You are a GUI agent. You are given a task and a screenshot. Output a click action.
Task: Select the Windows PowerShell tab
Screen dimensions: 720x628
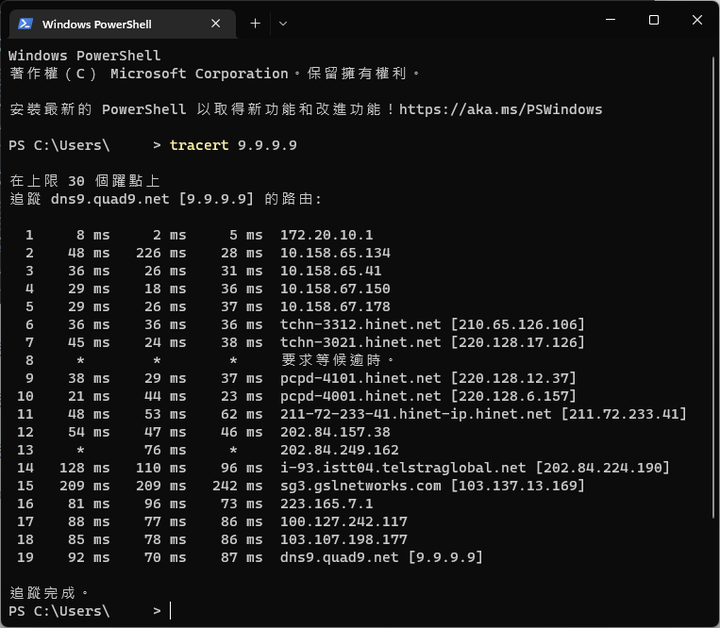[123, 24]
